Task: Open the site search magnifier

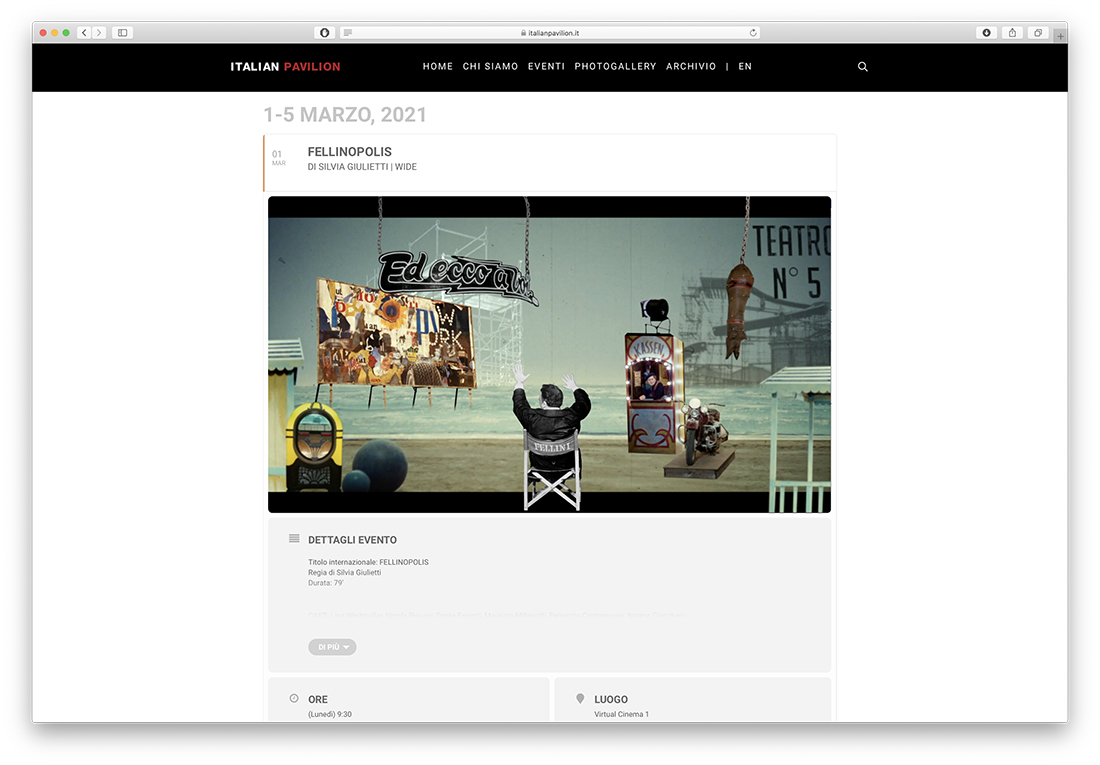Action: point(863,67)
